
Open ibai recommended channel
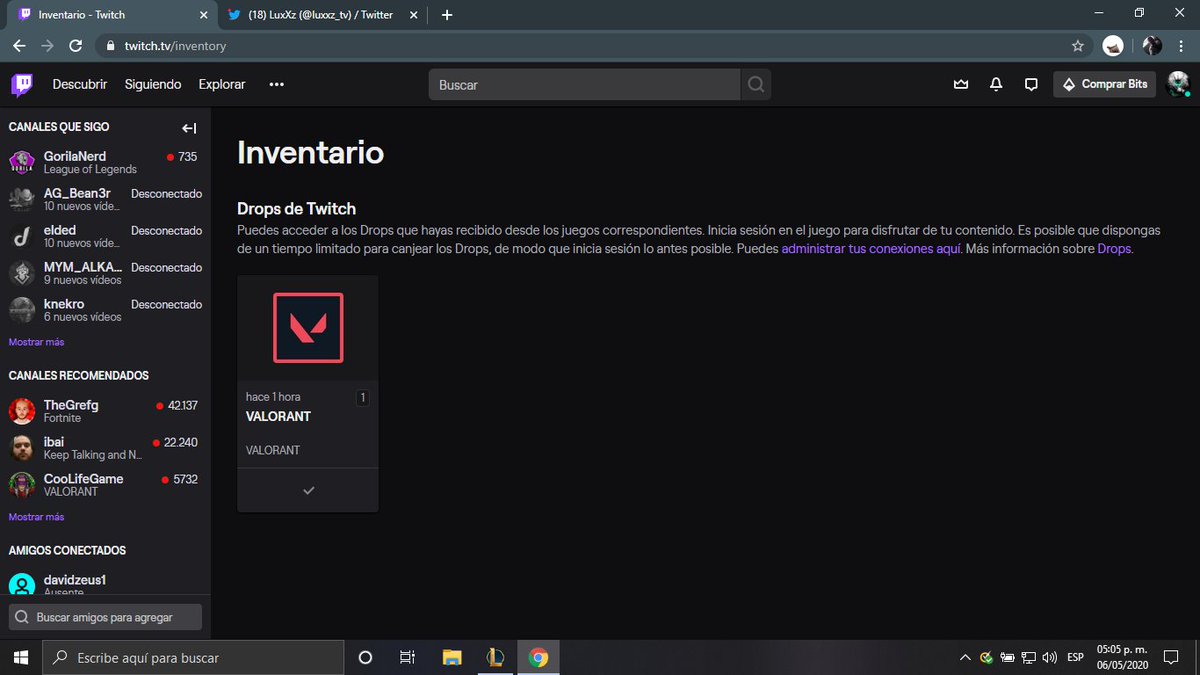point(105,448)
